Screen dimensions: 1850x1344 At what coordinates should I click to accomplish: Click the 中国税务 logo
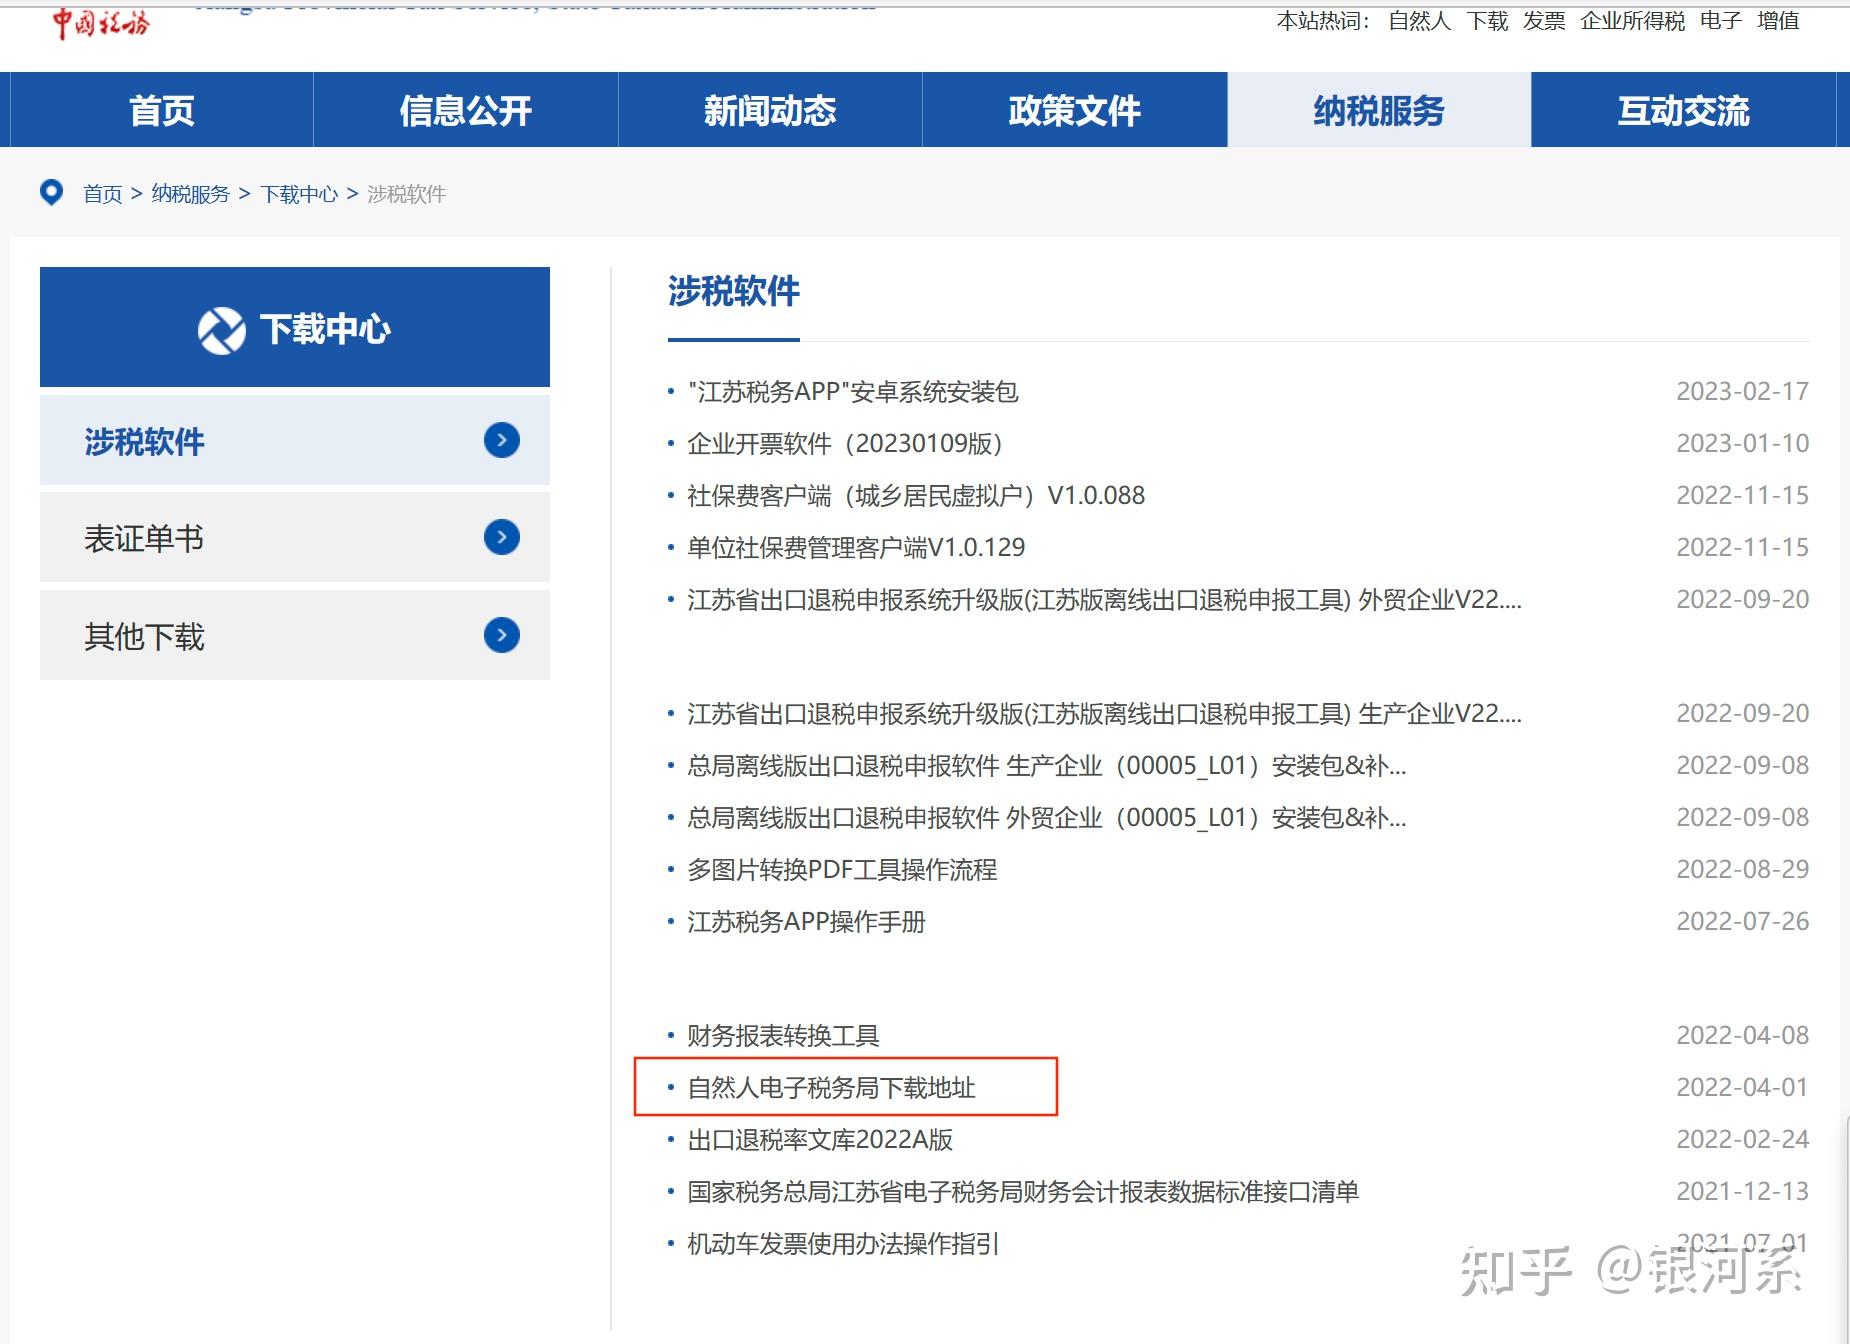click(101, 22)
